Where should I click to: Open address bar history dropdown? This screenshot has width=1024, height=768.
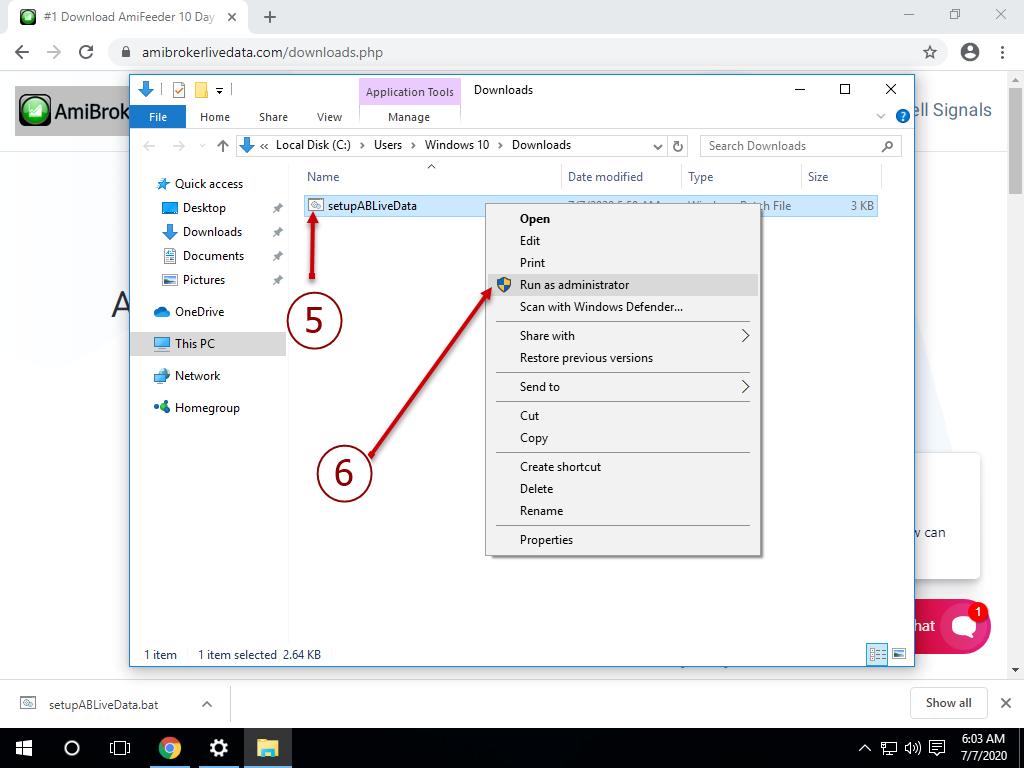point(658,146)
